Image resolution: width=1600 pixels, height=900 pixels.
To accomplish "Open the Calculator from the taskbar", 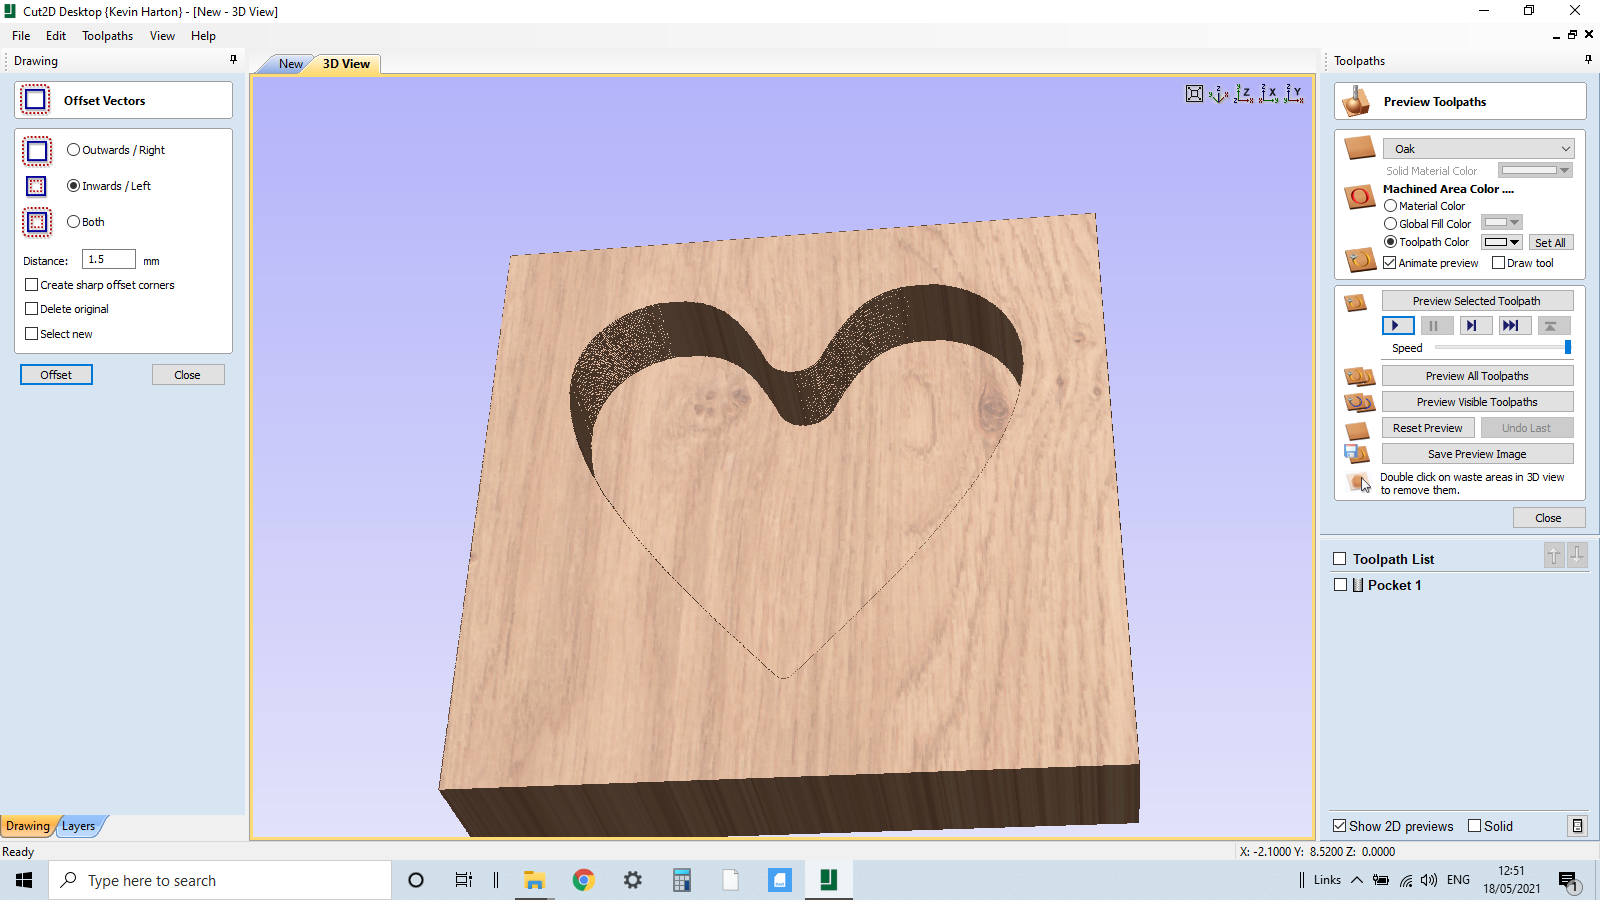I will [x=682, y=880].
